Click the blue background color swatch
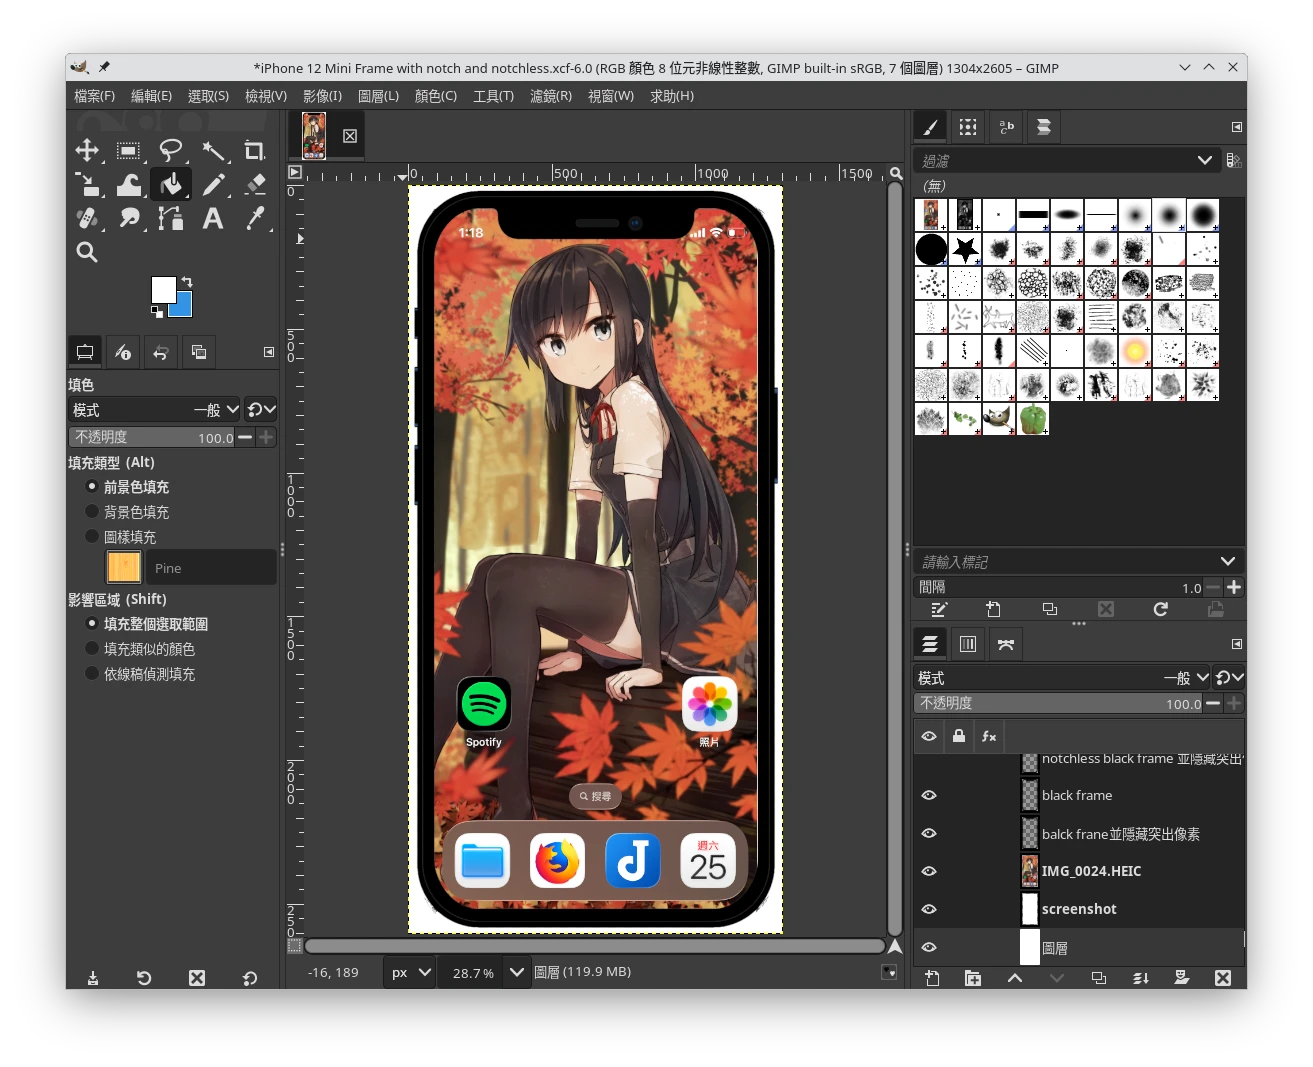Screen dimensions: 1313x1067 pyautogui.click(x=184, y=307)
